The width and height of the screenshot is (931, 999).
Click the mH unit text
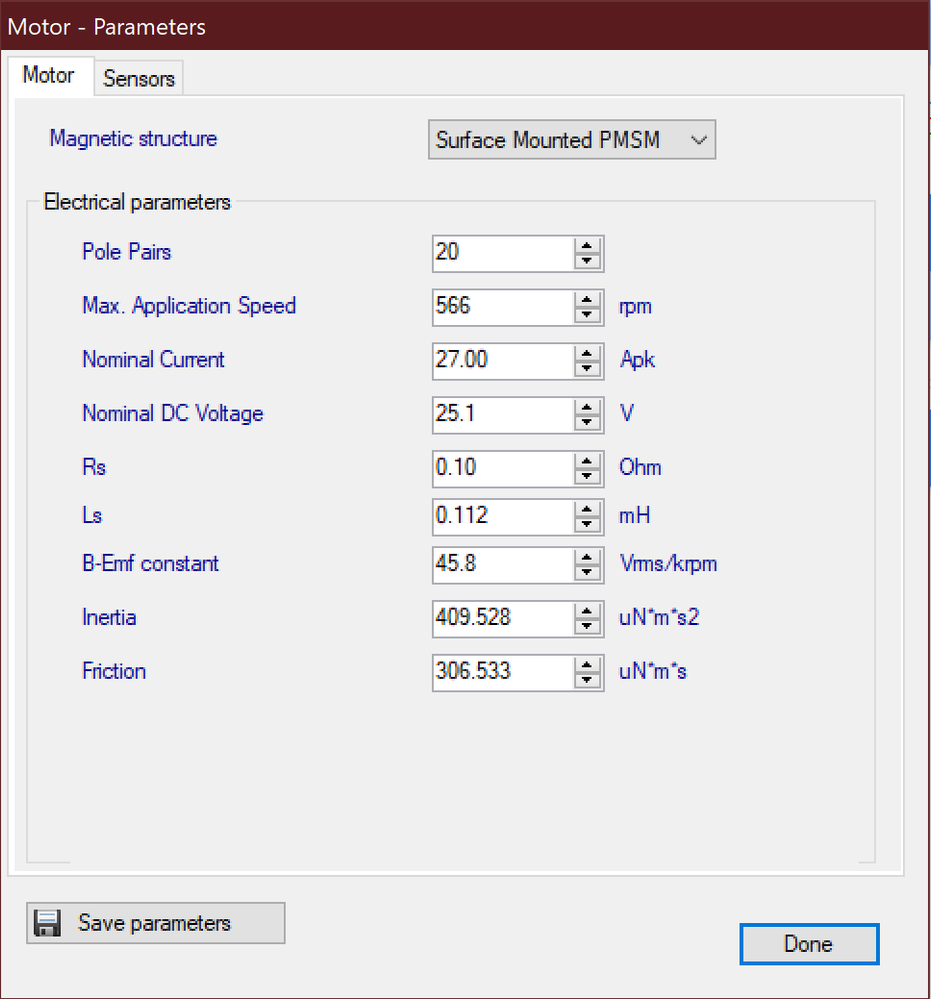click(635, 515)
